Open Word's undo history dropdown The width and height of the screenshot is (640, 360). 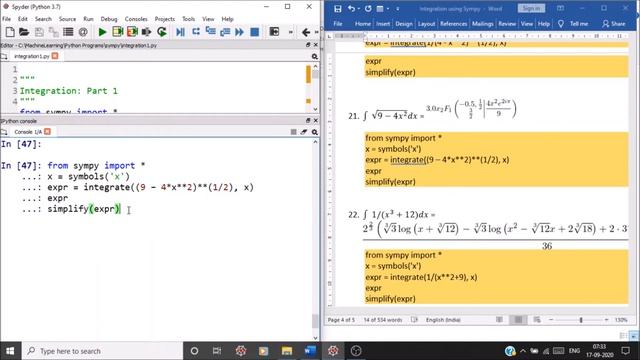(x=359, y=9)
